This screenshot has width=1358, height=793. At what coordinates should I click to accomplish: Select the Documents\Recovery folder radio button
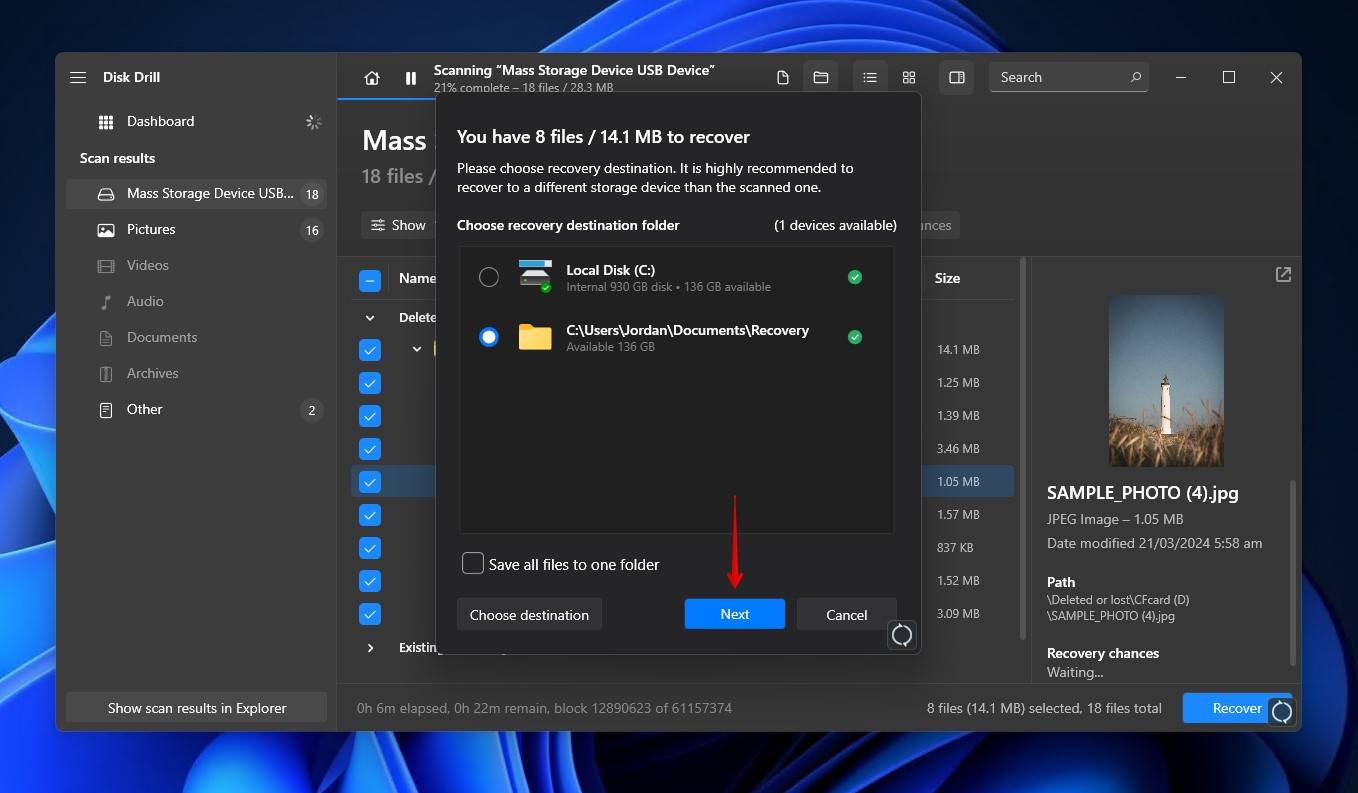pyautogui.click(x=489, y=337)
